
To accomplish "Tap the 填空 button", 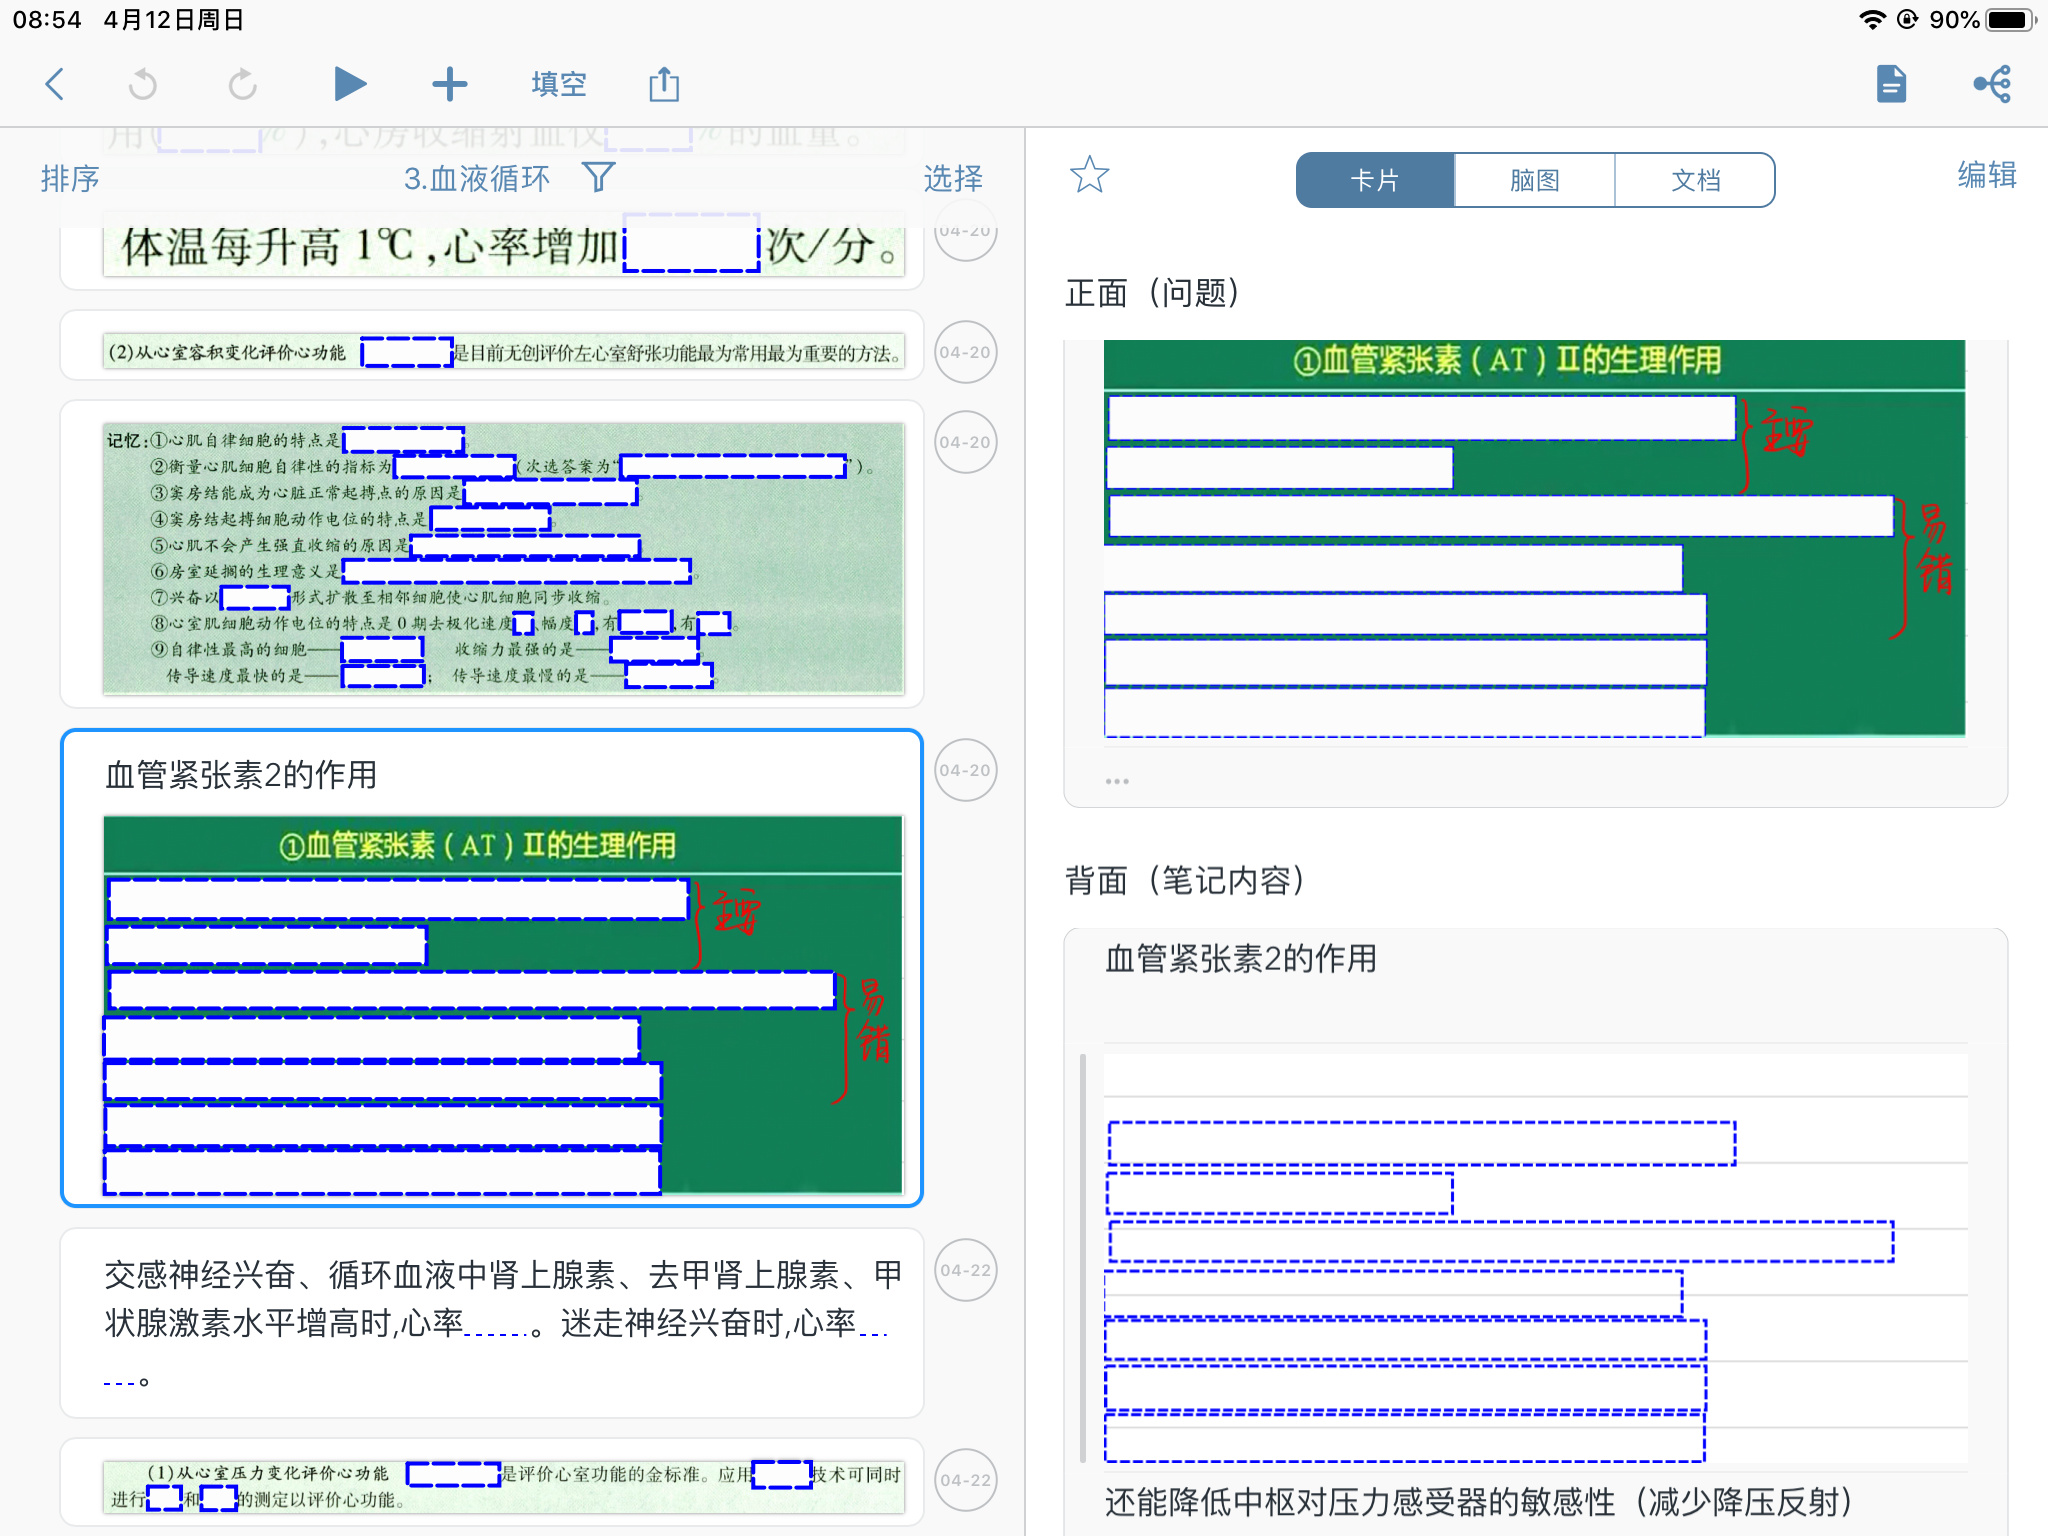I will pos(559,84).
